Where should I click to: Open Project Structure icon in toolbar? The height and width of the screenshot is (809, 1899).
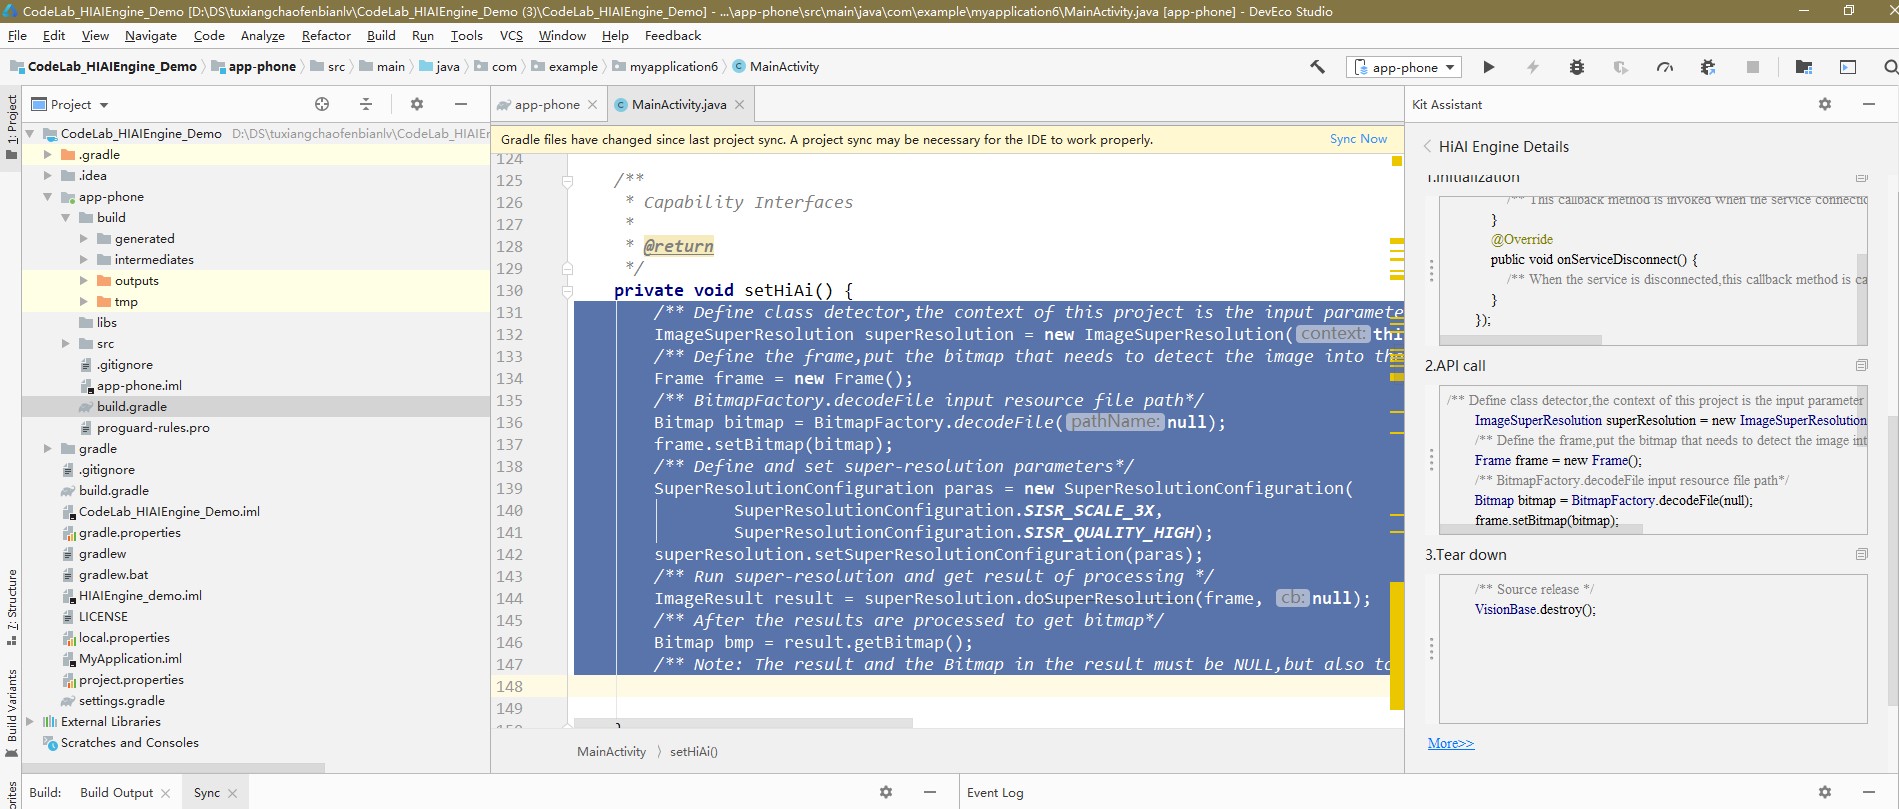click(1804, 67)
